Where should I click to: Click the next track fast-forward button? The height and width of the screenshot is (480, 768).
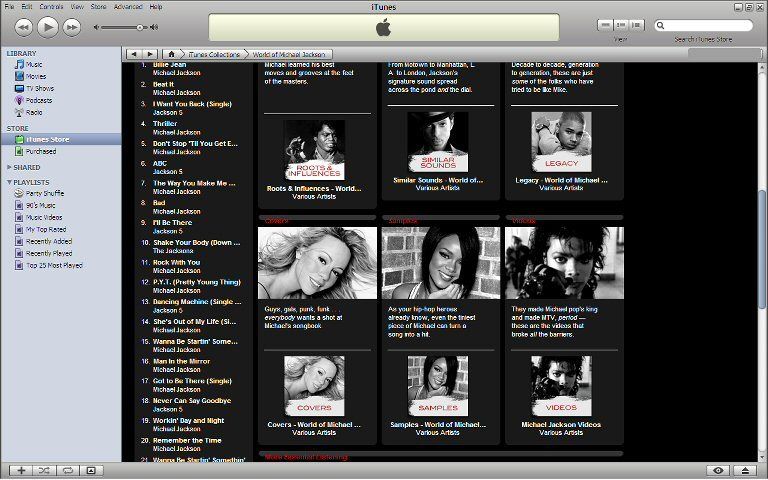click(x=72, y=27)
